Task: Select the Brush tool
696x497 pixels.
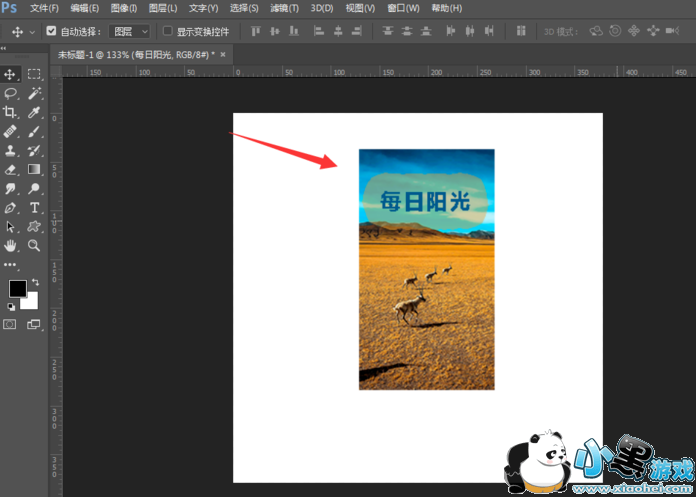Action: point(34,131)
